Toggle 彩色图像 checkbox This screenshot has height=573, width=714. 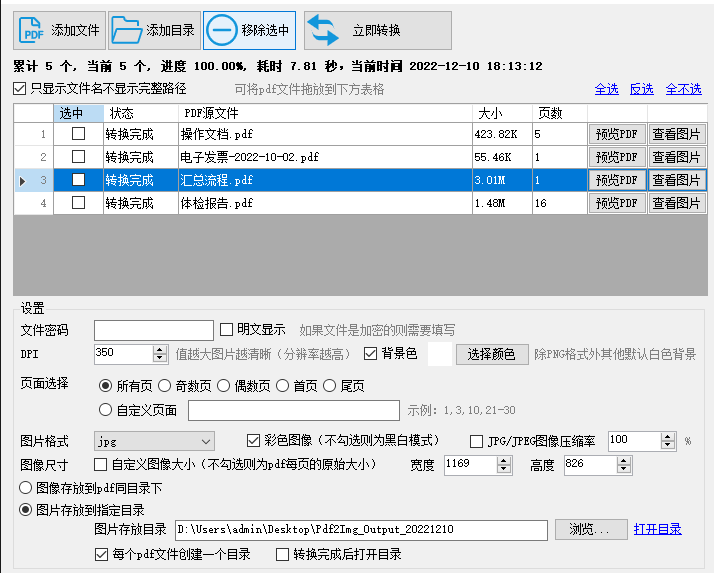point(253,440)
